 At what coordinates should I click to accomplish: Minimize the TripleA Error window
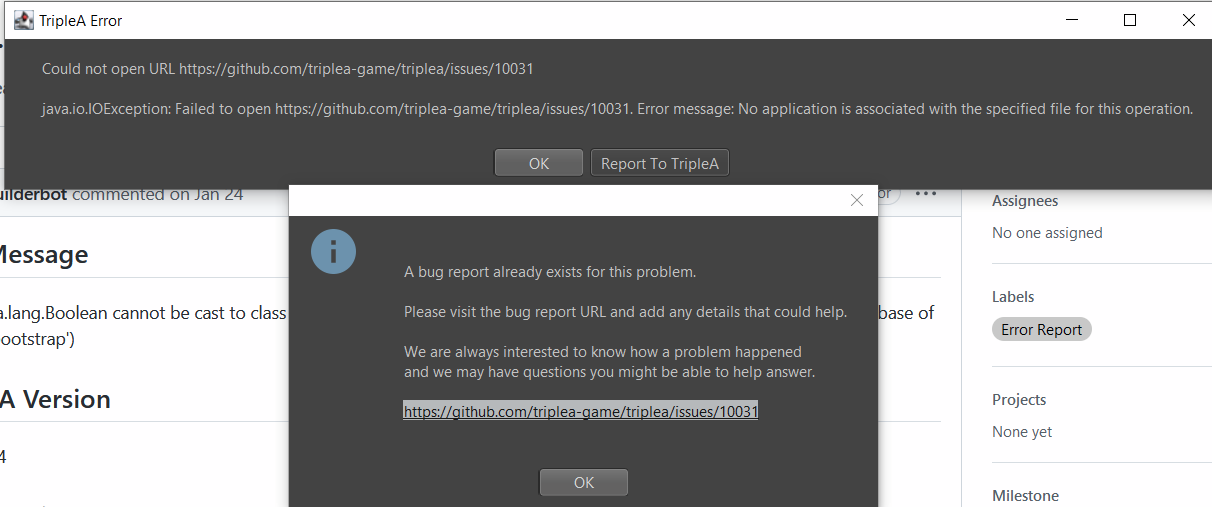(1071, 20)
